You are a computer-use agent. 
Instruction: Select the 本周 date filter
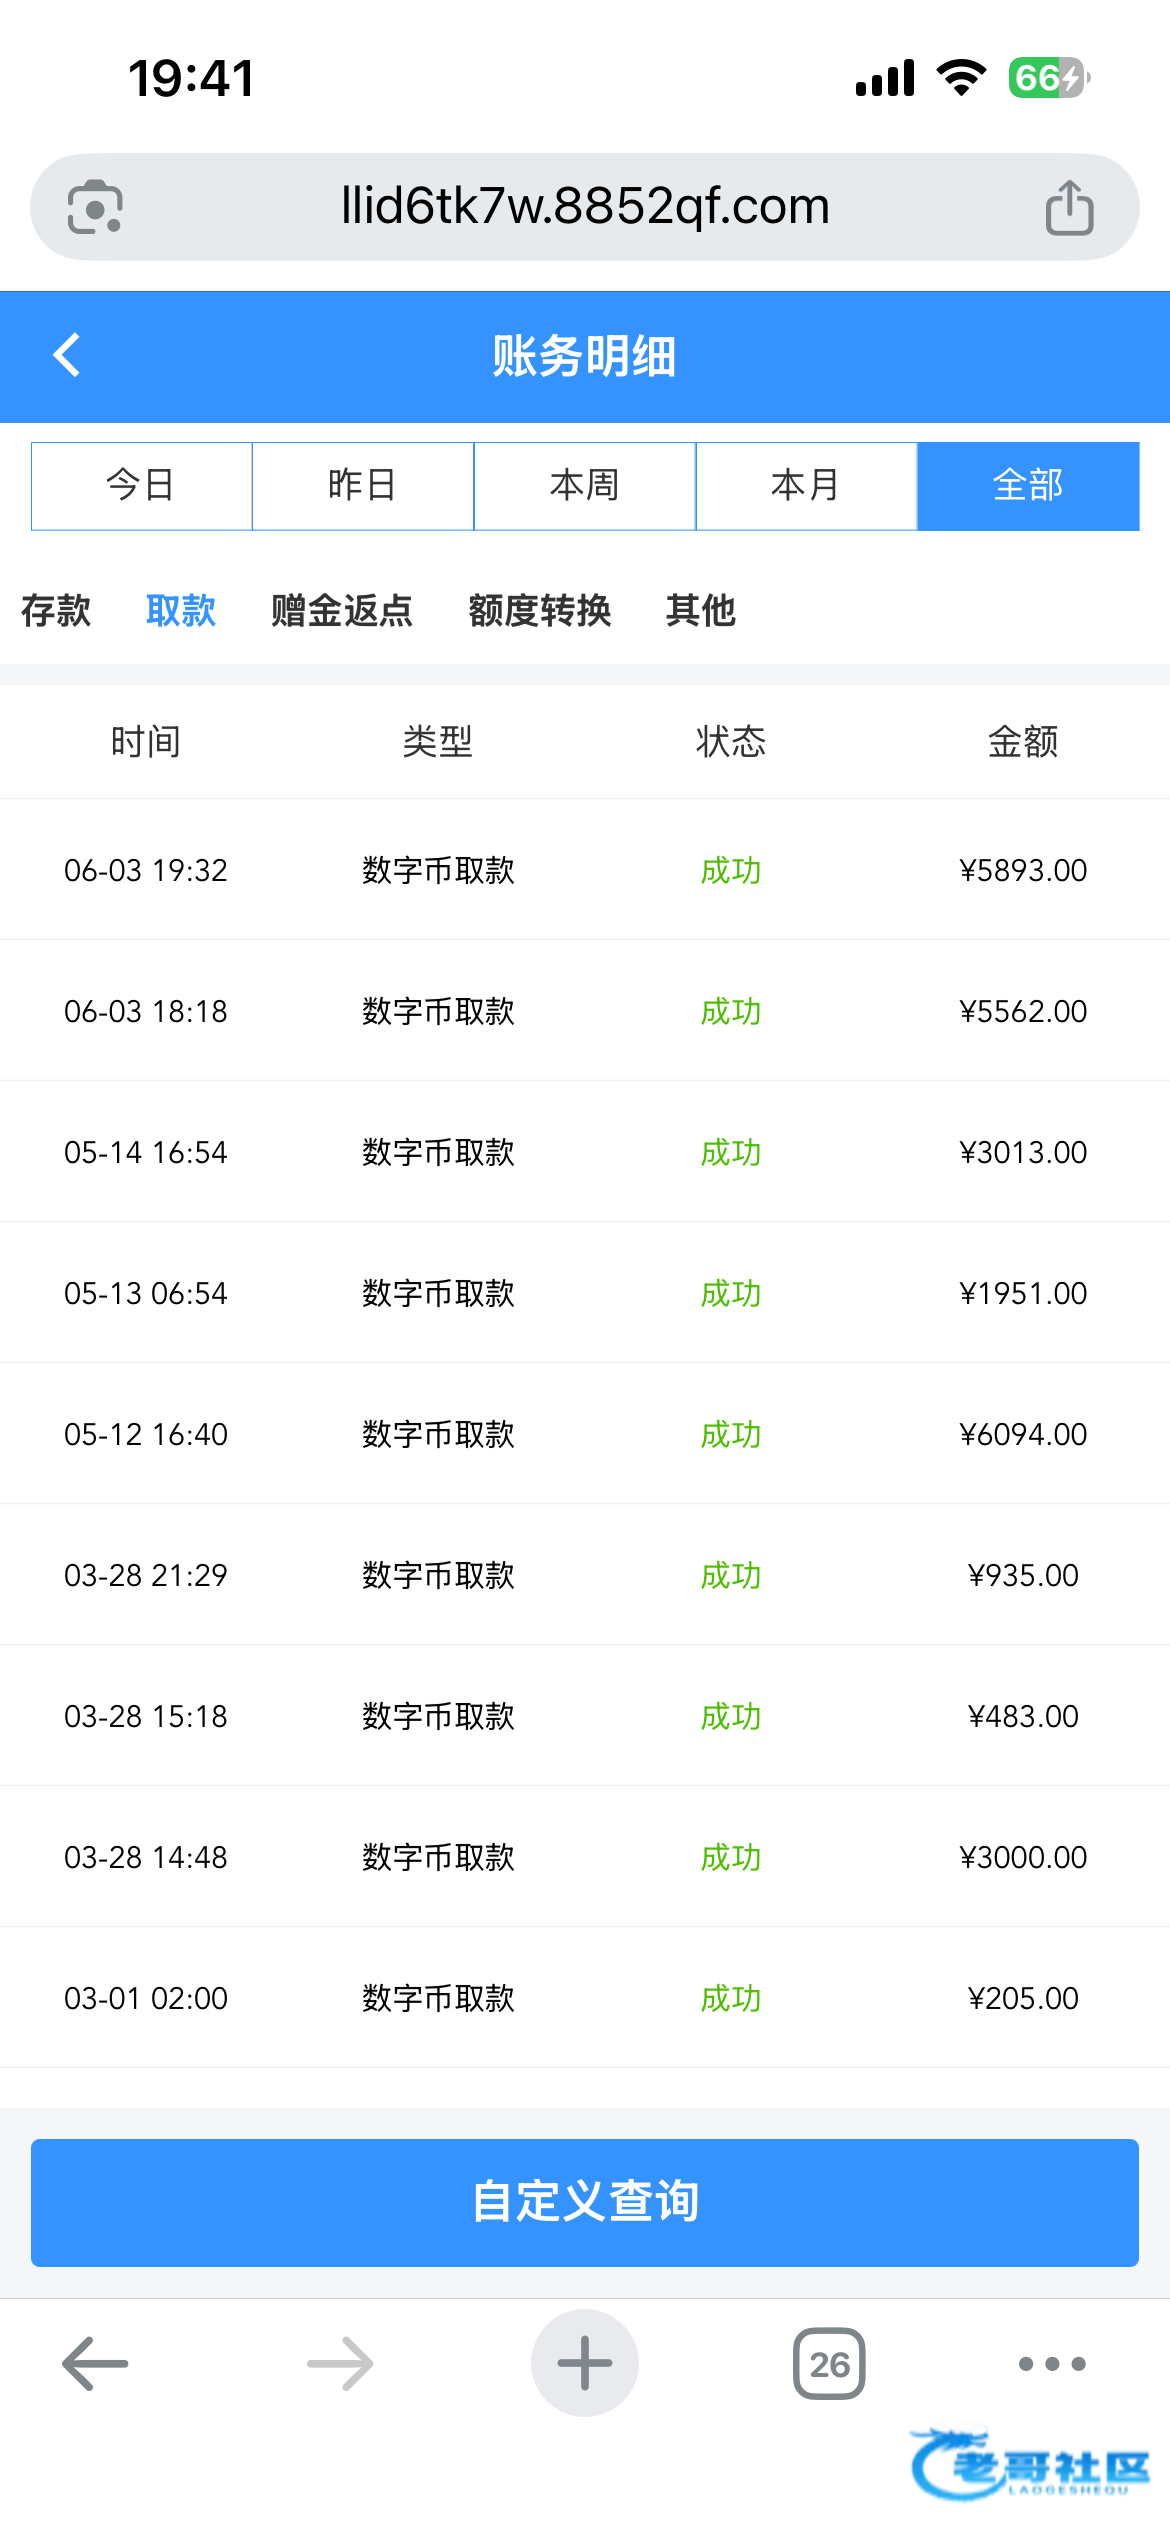(585, 486)
